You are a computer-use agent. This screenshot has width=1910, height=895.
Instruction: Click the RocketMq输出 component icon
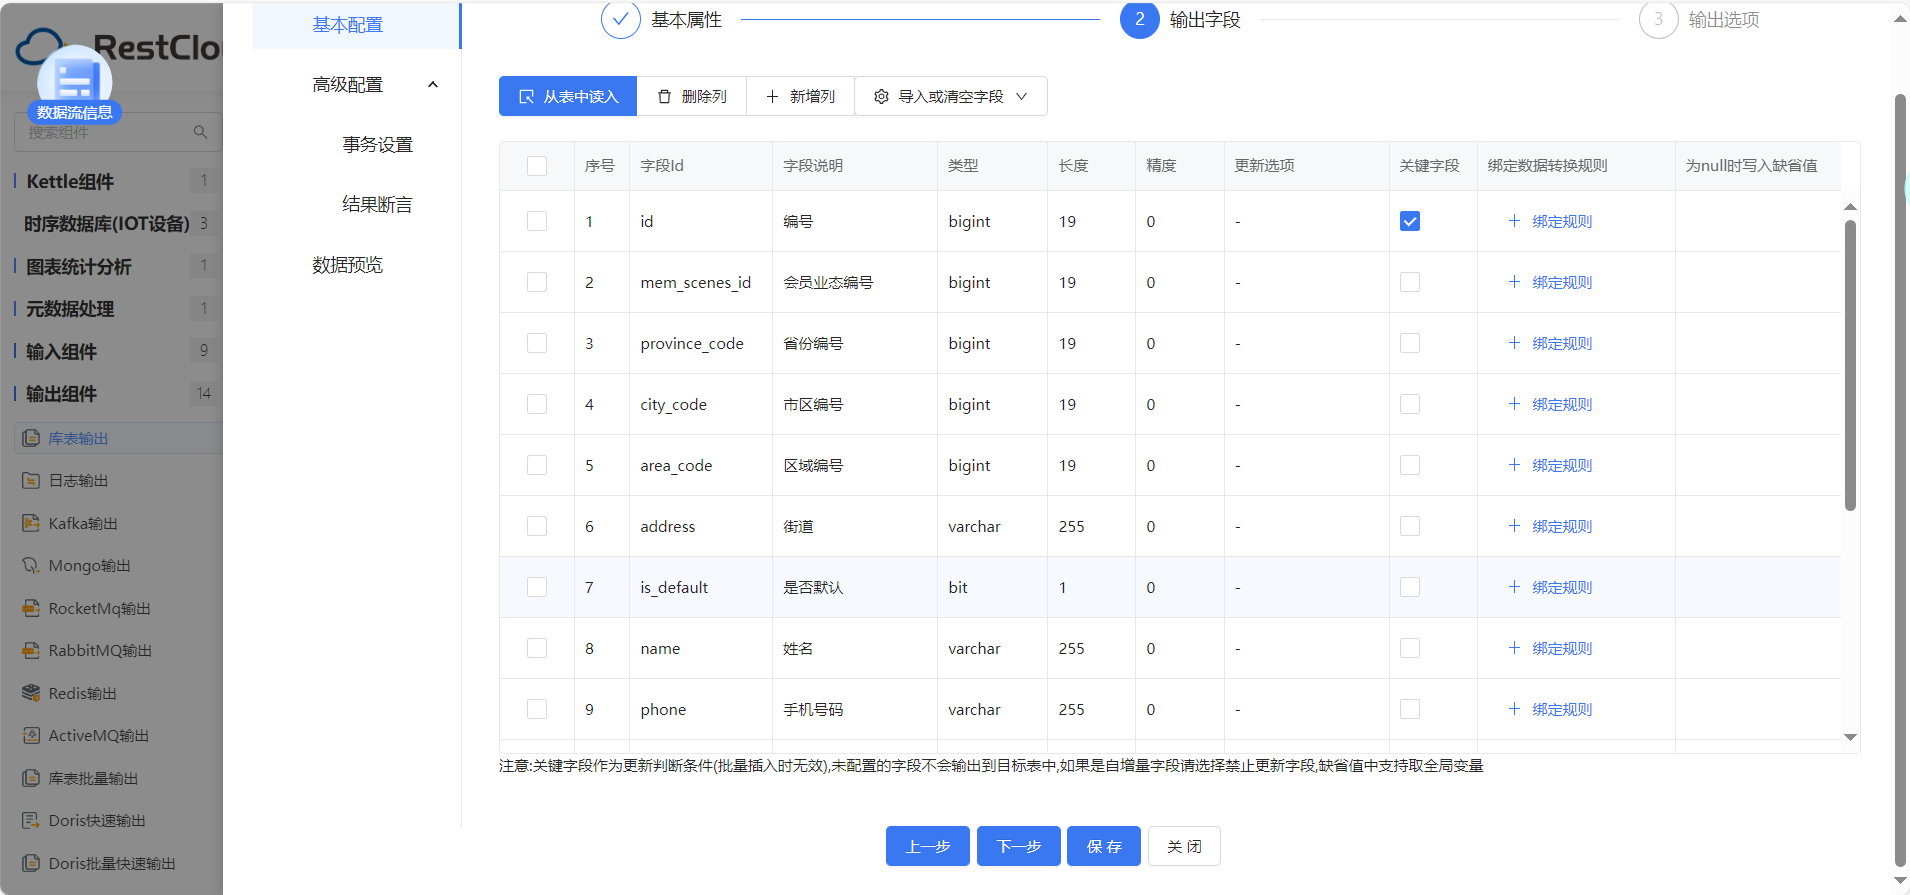pyautogui.click(x=31, y=608)
